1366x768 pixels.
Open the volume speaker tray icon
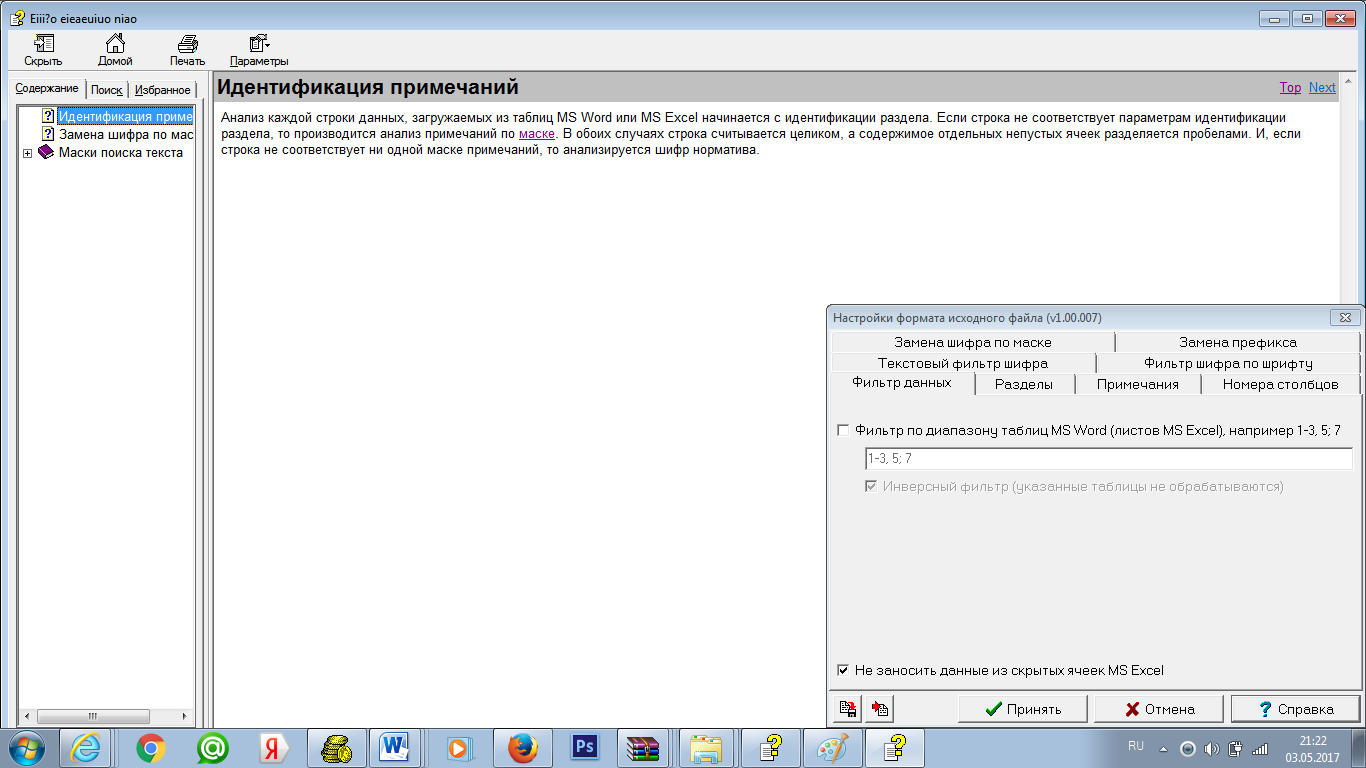tap(1212, 748)
